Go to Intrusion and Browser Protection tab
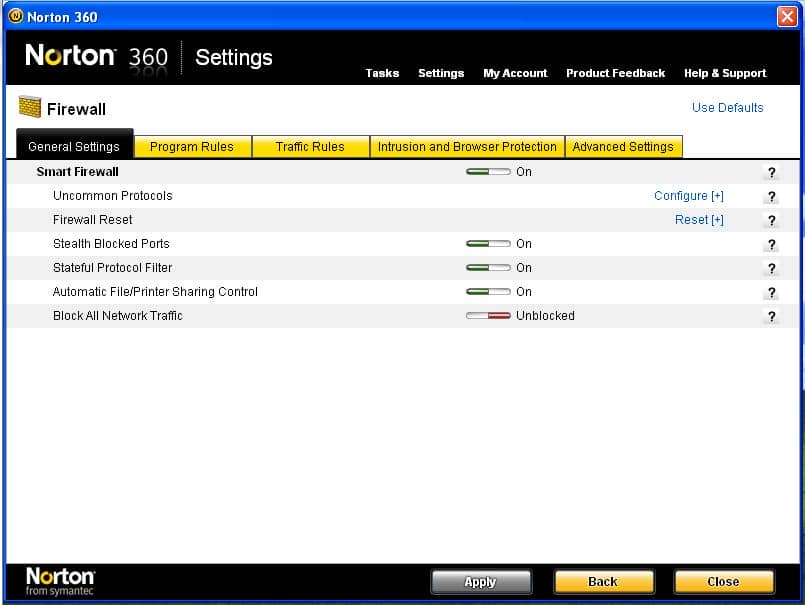The image size is (805, 605). (467, 147)
